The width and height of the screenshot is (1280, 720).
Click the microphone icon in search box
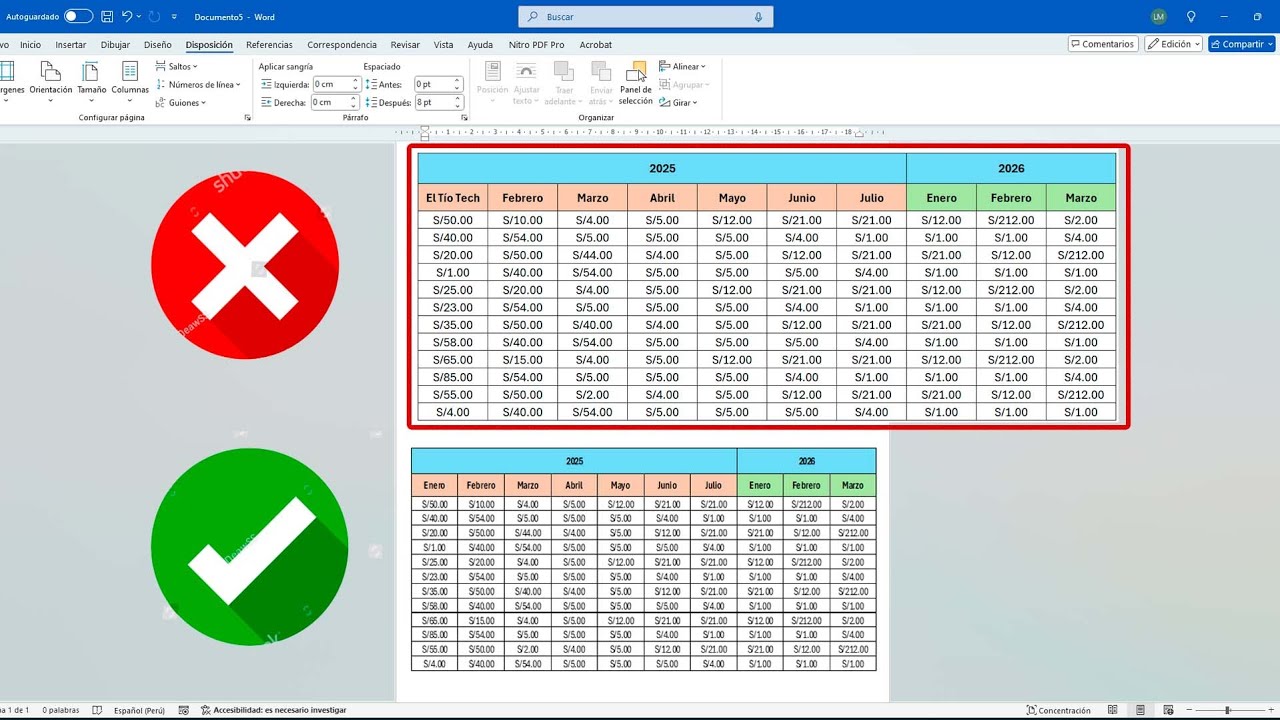pos(758,17)
